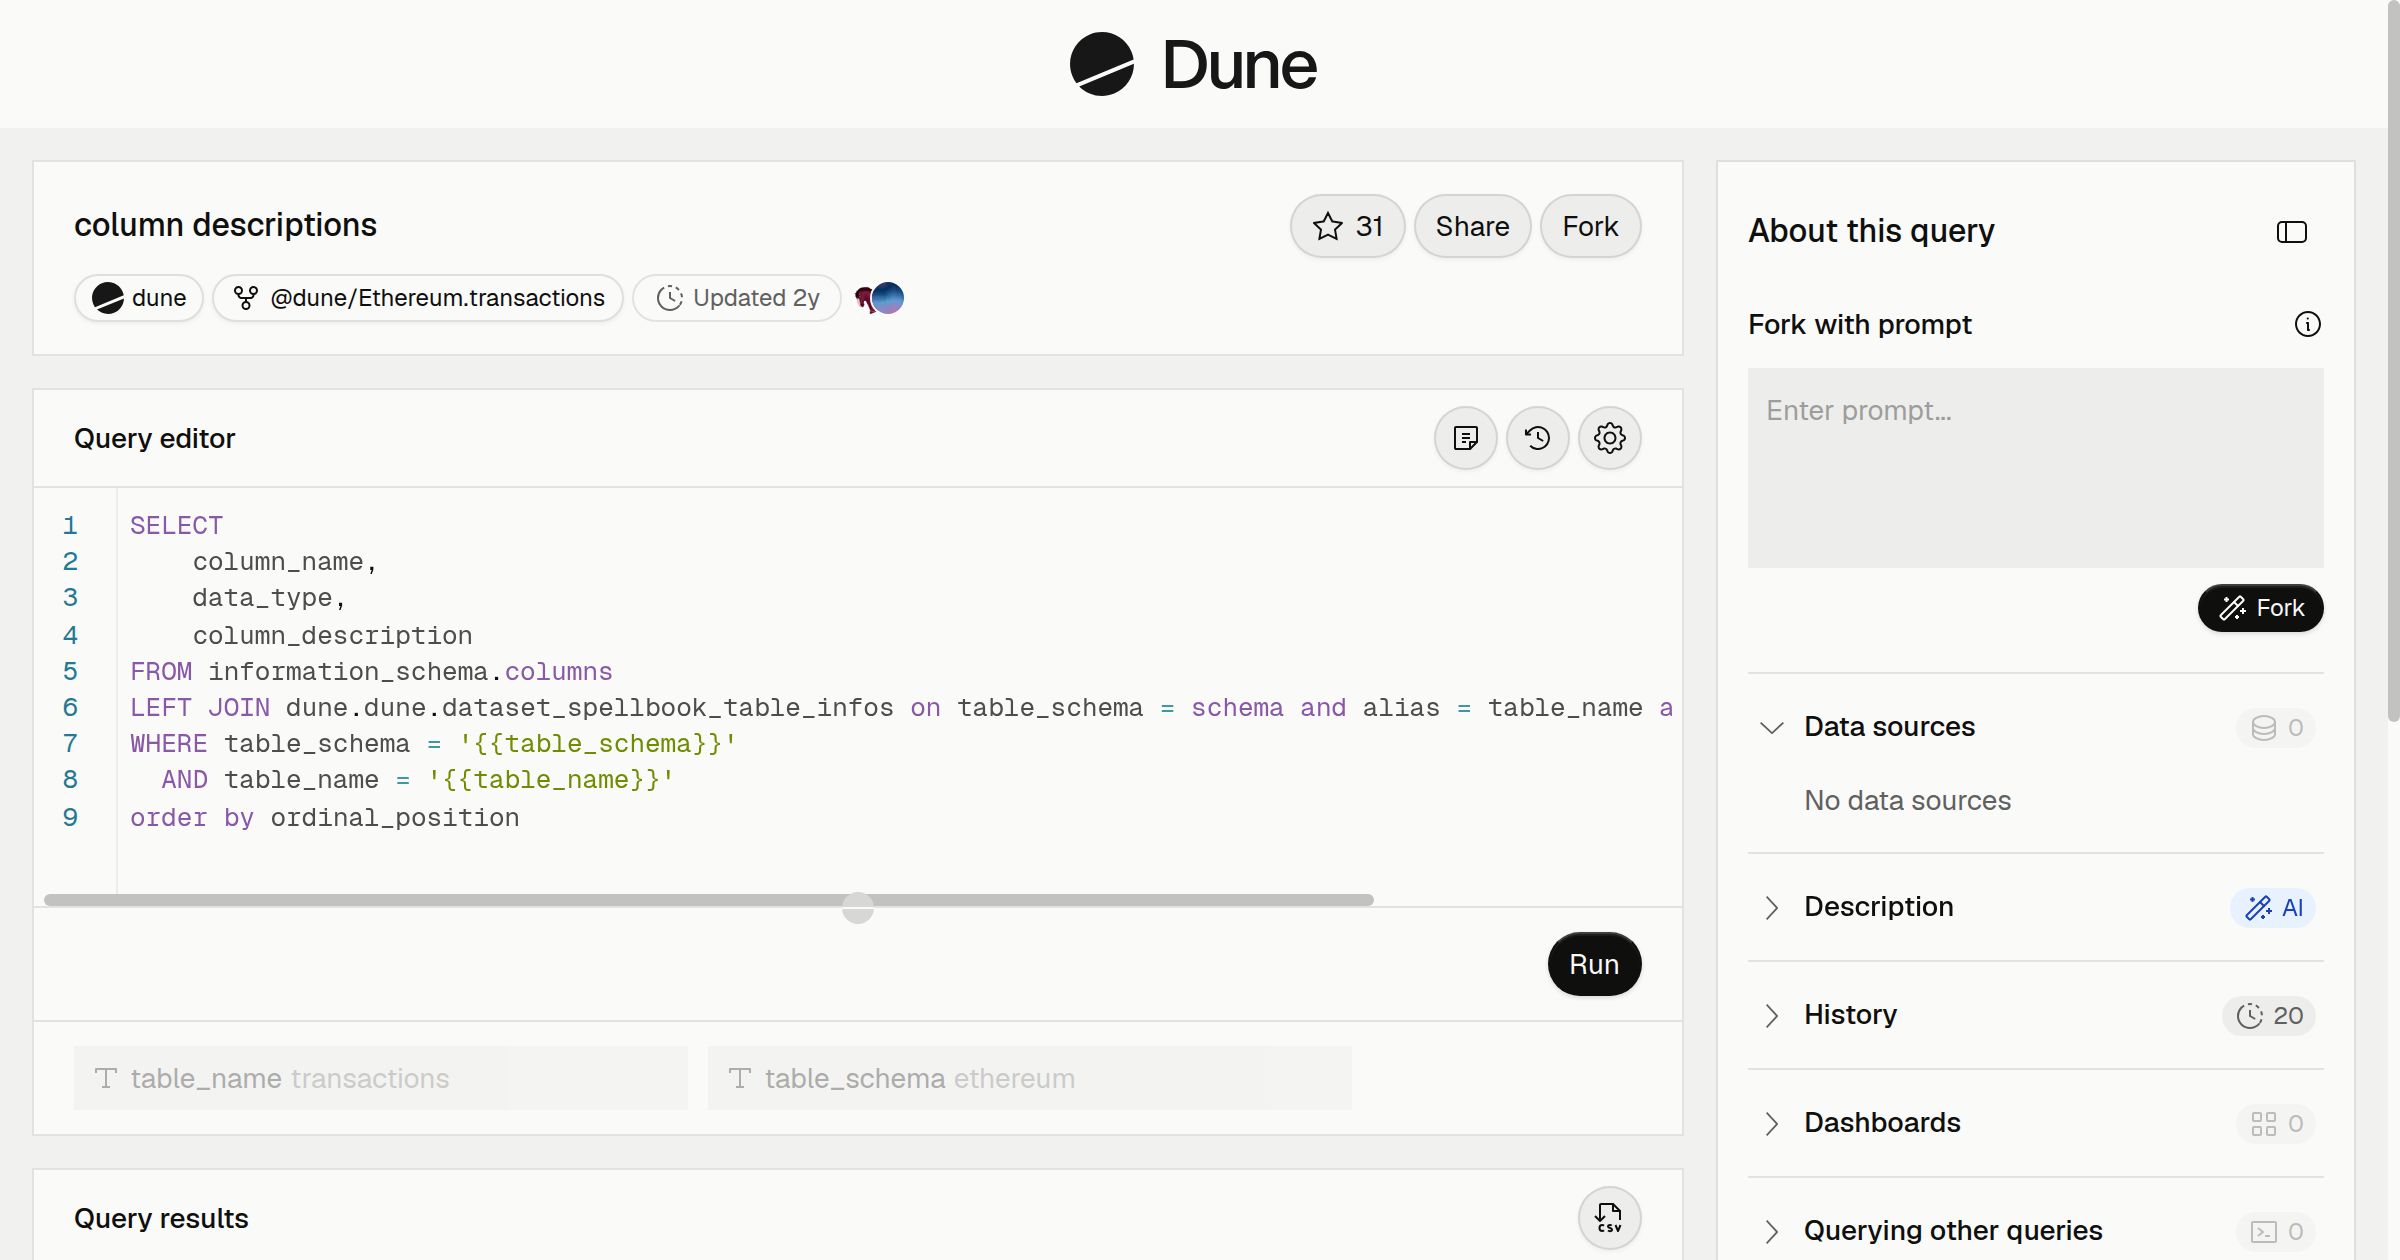Click 'information_schema' in line 5
The height and width of the screenshot is (1260, 2400).
point(348,672)
